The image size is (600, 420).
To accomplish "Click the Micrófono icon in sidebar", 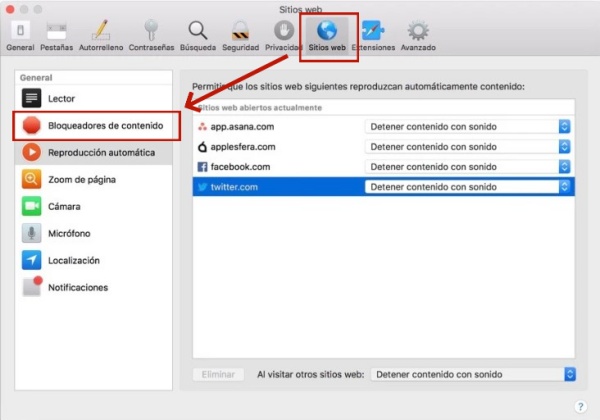I will click(31, 233).
